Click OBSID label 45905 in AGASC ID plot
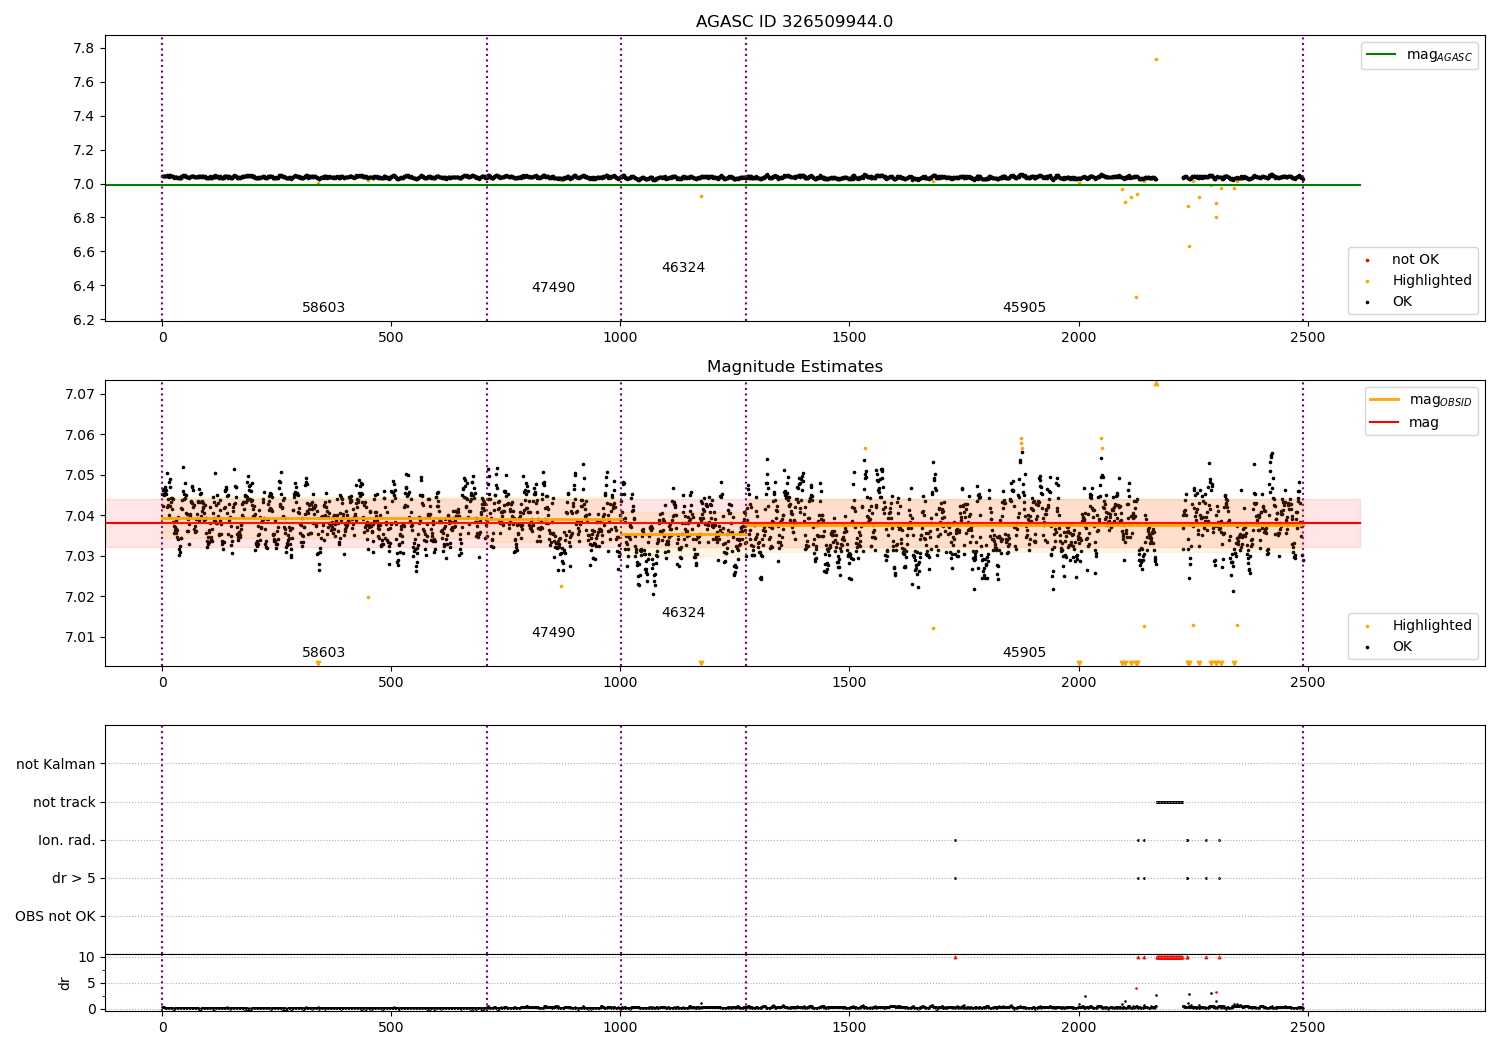The width and height of the screenshot is (1500, 1050). [1024, 308]
